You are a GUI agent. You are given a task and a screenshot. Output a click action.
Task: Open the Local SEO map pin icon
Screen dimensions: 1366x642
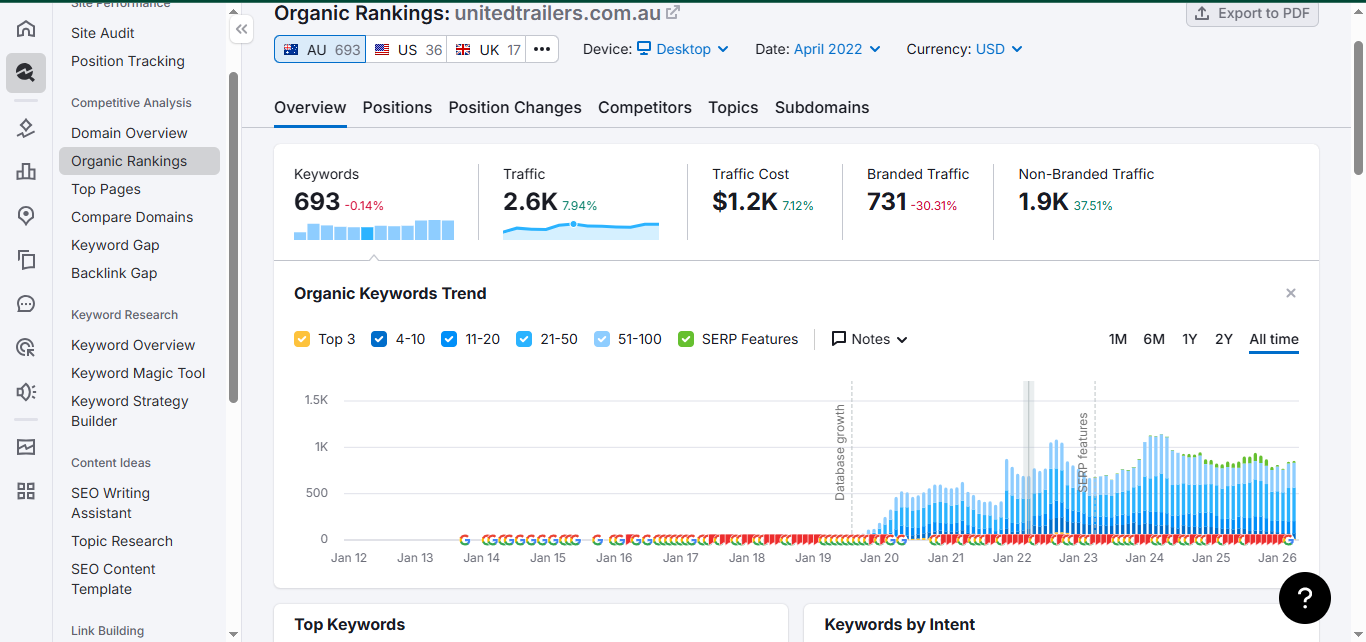tap(26, 216)
